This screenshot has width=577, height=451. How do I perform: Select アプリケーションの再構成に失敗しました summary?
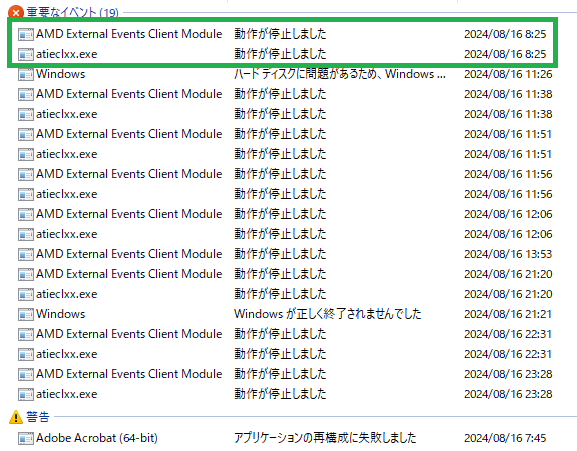click(325, 438)
